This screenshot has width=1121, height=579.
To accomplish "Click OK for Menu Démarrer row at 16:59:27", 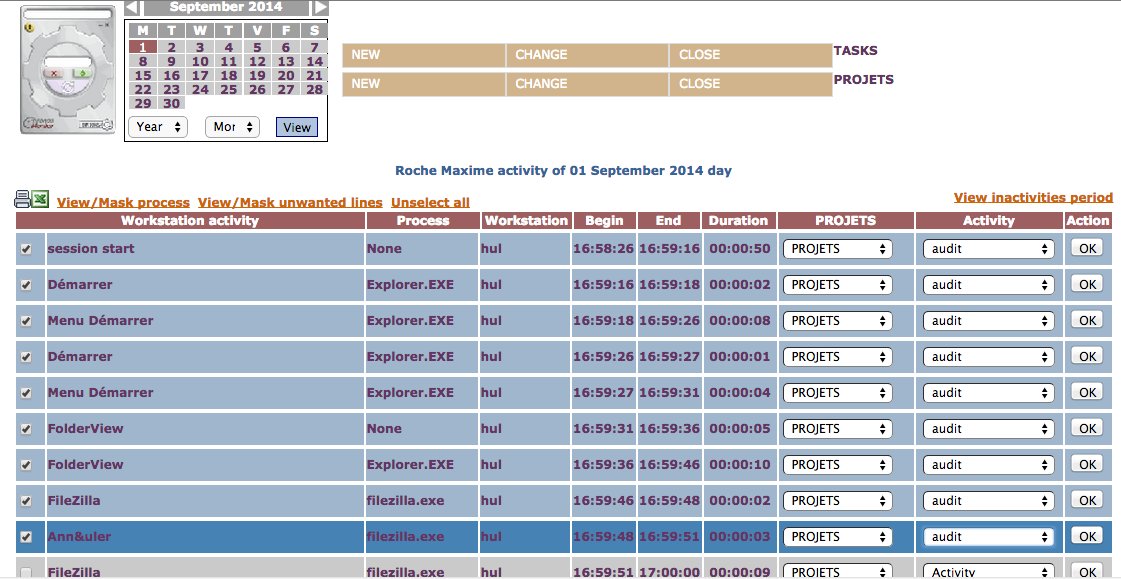I will coord(1087,392).
